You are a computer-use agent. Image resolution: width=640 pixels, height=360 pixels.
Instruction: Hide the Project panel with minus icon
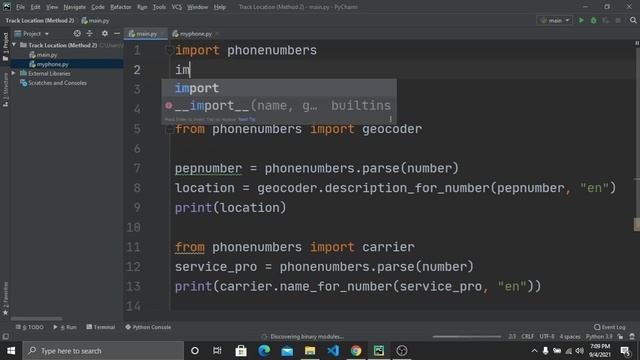click(117, 33)
